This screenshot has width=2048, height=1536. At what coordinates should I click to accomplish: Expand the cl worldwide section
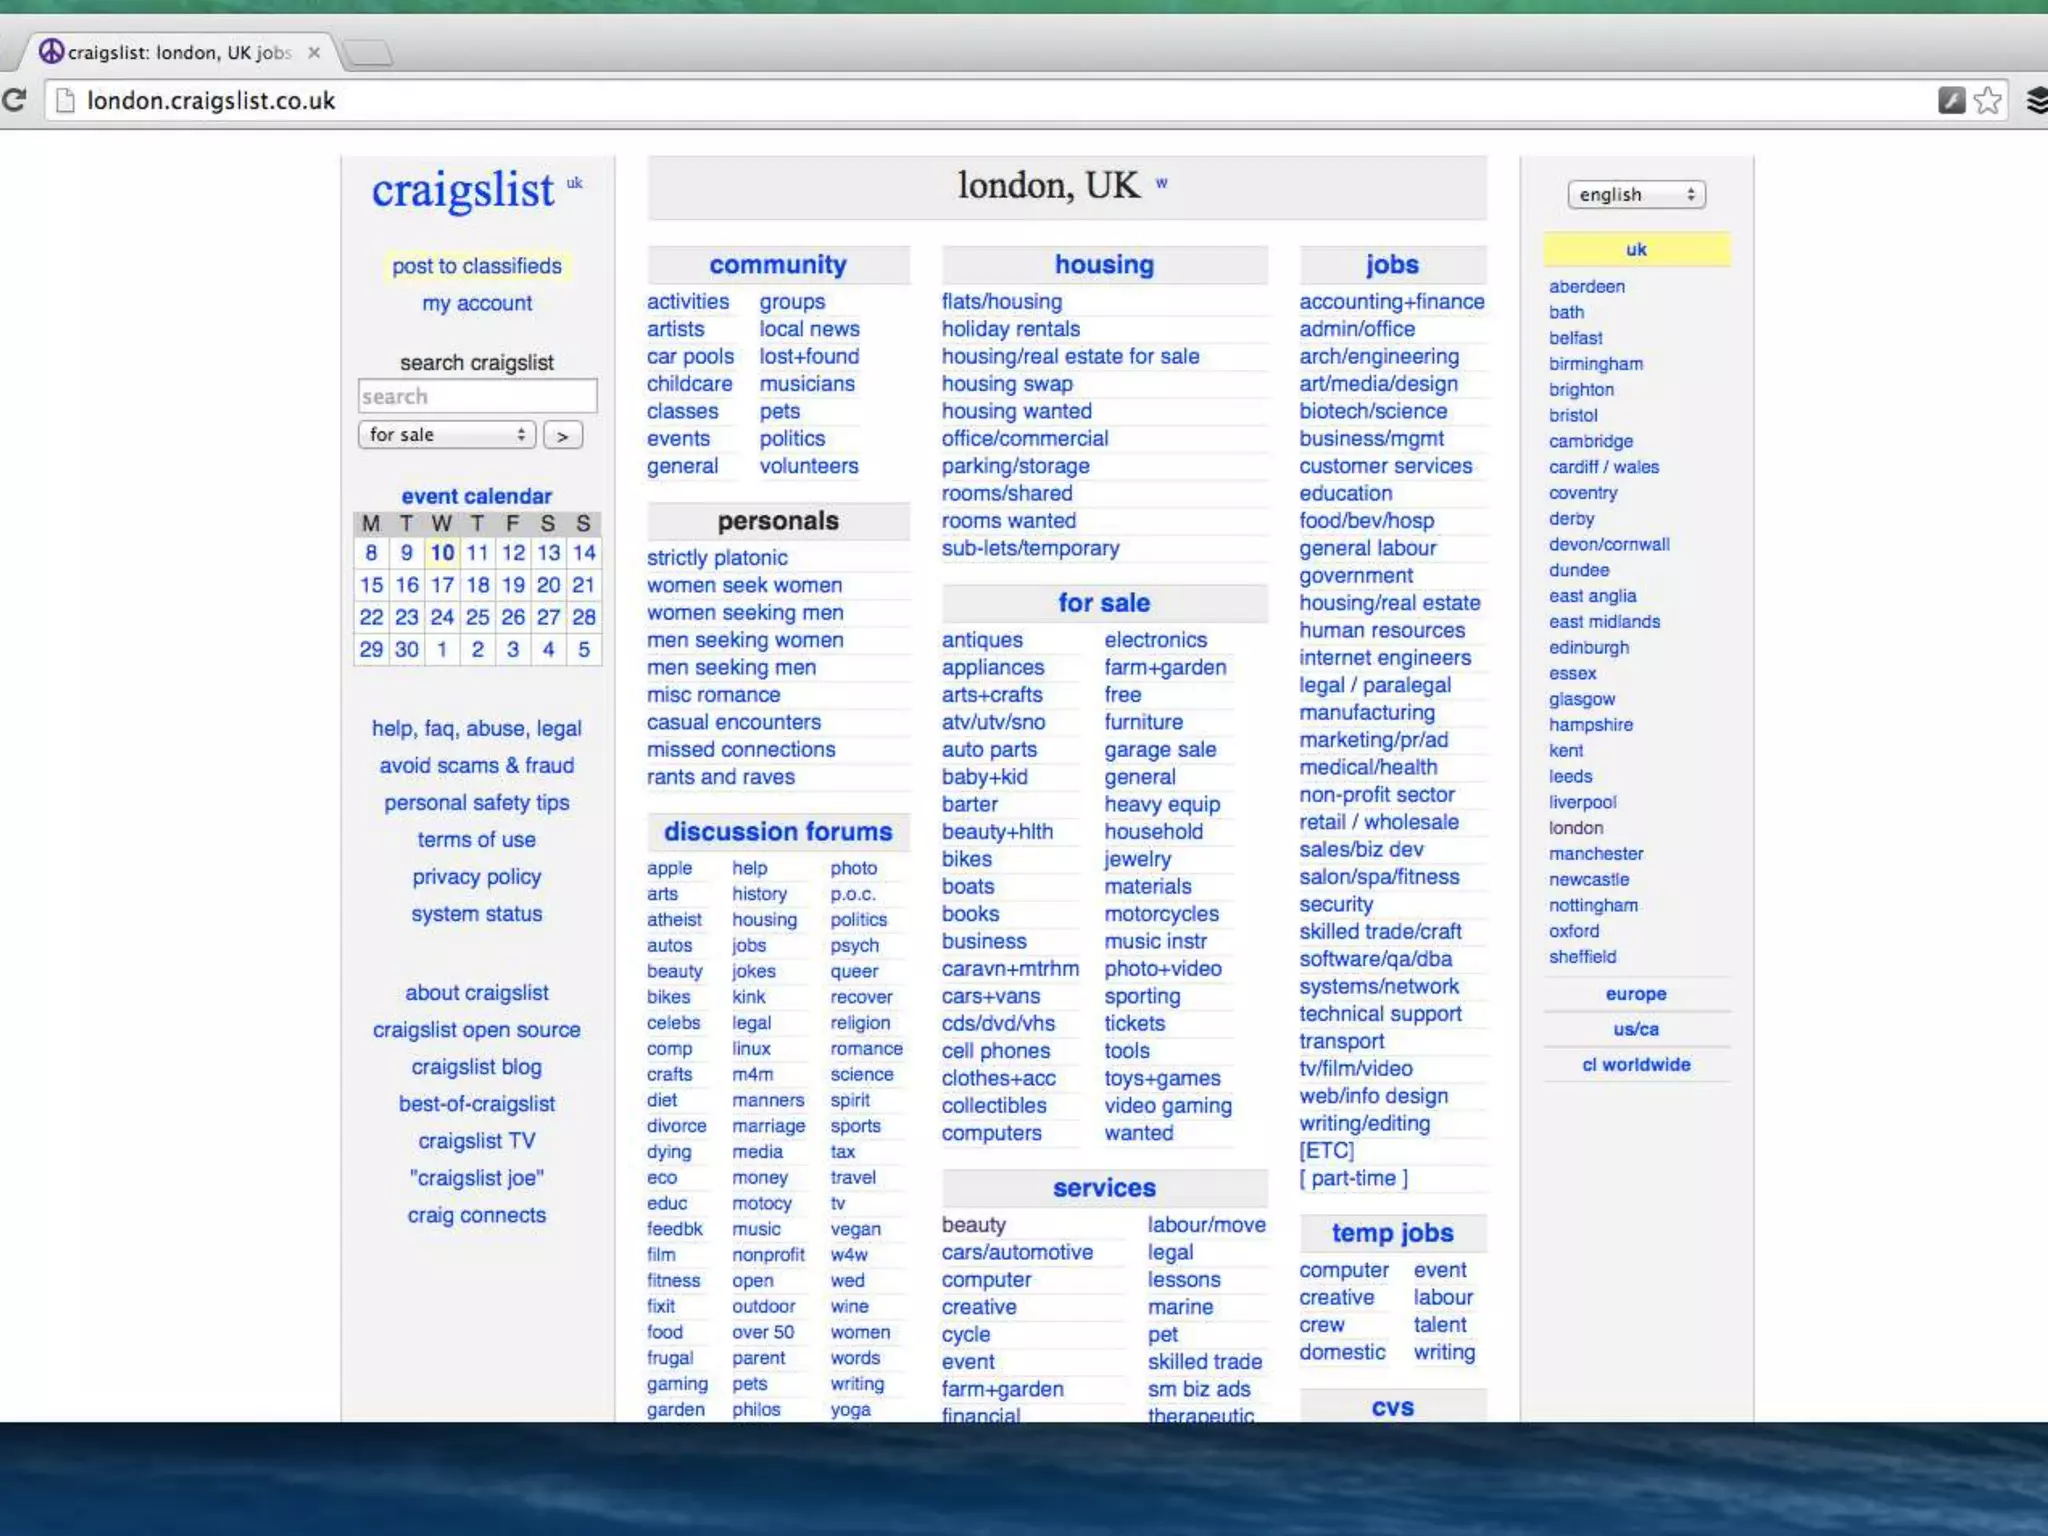tap(1635, 1065)
